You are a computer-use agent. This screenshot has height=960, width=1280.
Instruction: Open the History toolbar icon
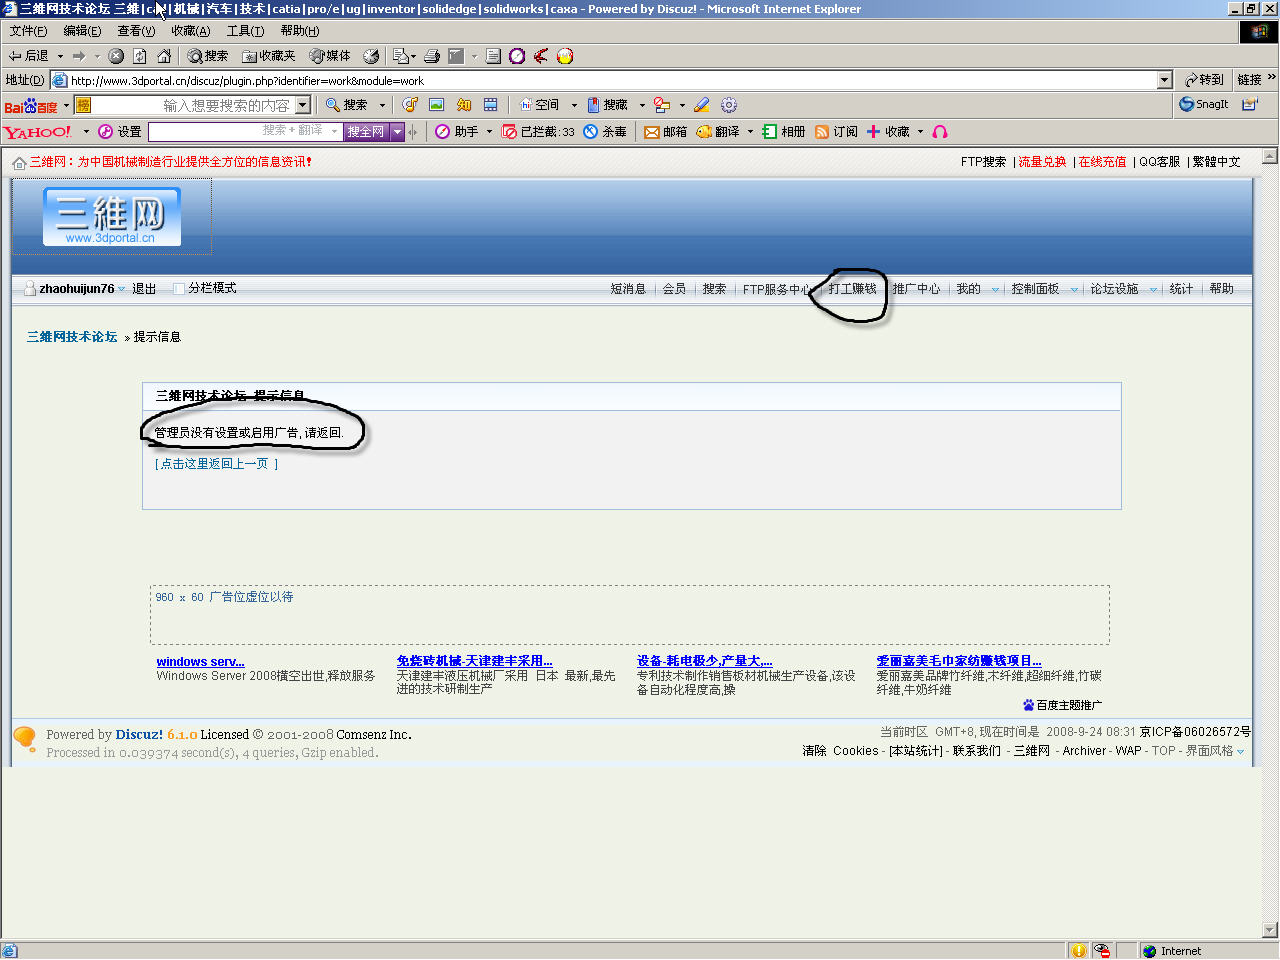371,56
